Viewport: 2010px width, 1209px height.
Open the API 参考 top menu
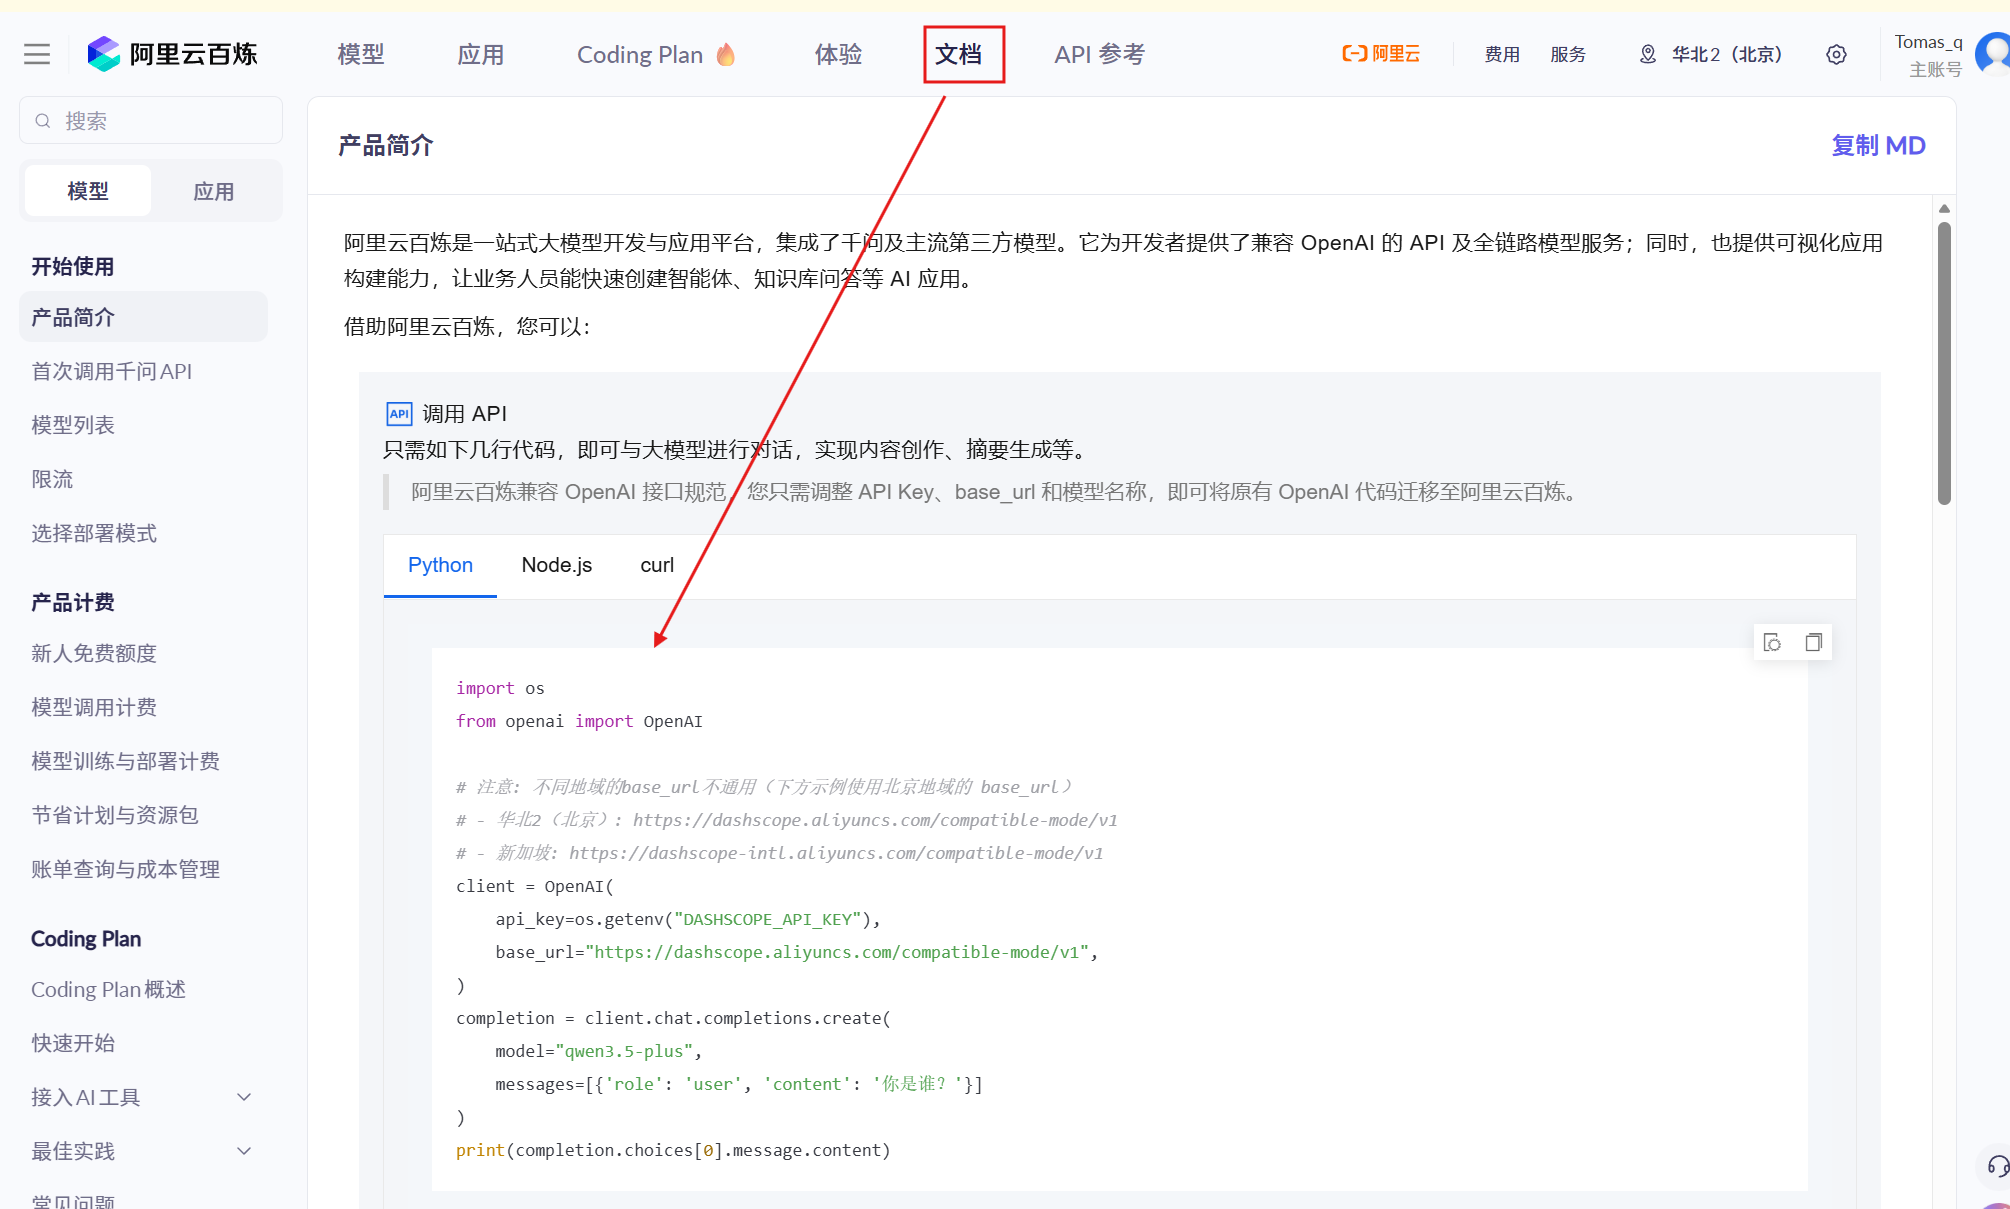pyautogui.click(x=1099, y=54)
